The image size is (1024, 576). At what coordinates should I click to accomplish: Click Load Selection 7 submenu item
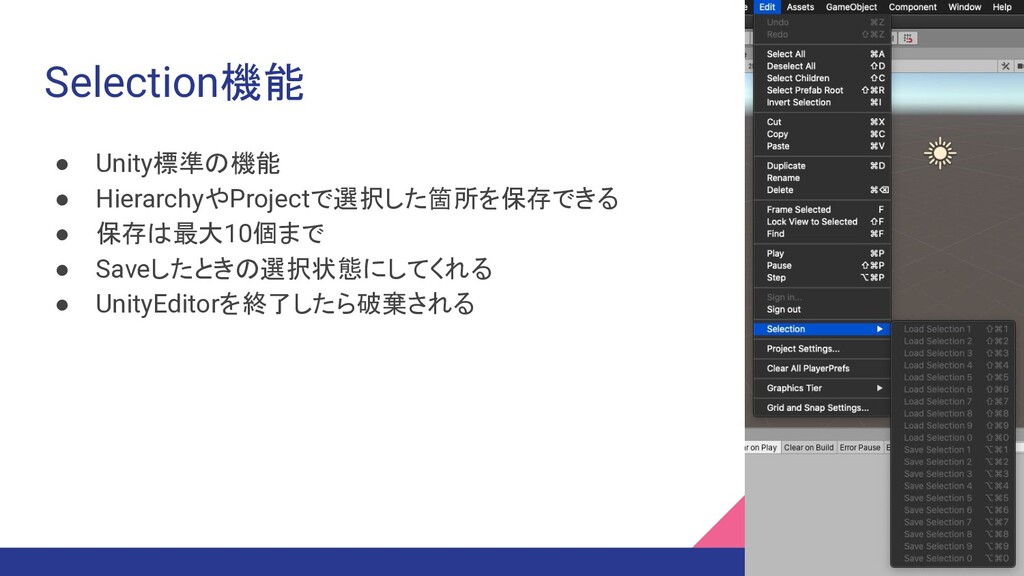(x=955, y=402)
